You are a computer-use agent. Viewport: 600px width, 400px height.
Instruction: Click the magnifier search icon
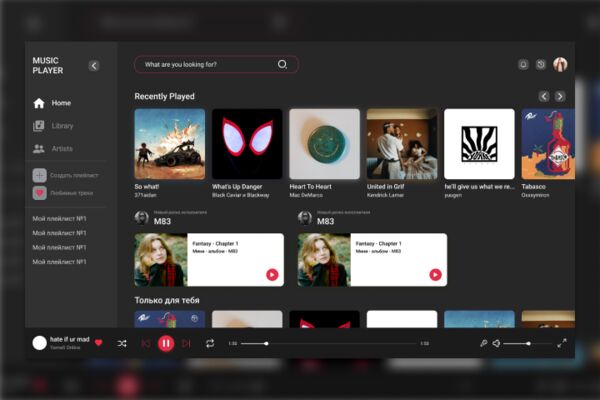pos(282,64)
